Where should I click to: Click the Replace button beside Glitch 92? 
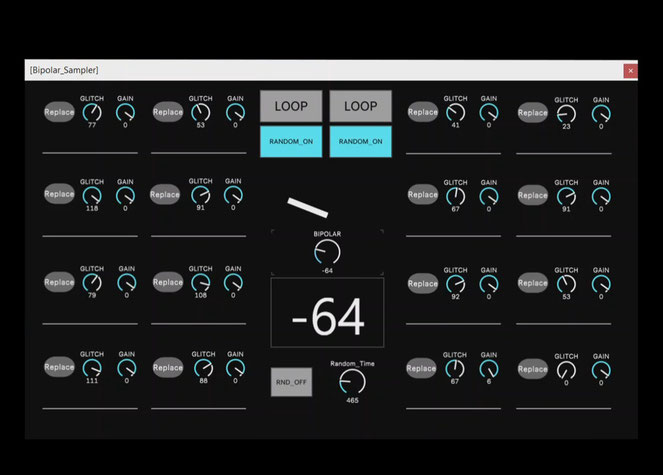tap(423, 283)
